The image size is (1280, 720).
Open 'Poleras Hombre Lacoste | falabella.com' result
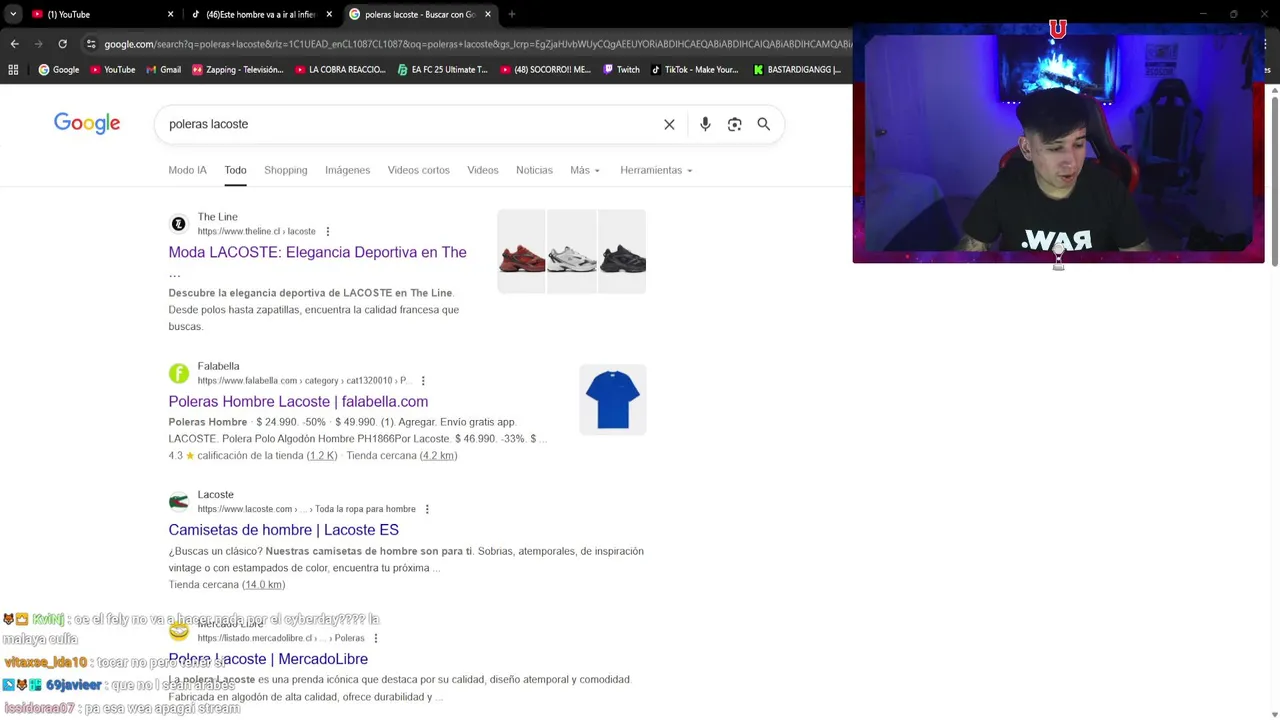(298, 401)
